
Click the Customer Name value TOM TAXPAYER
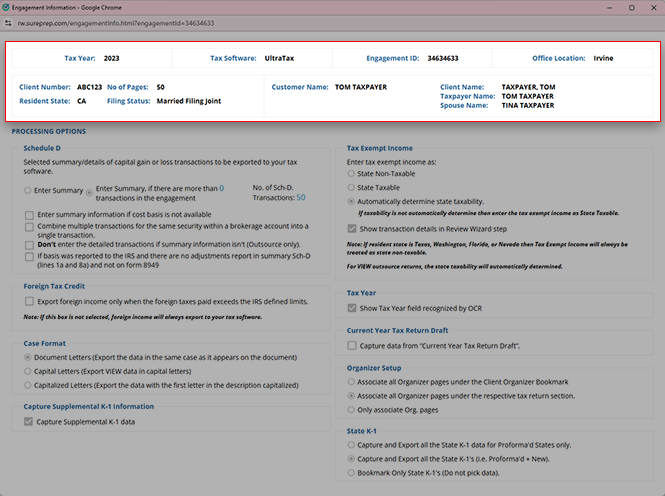tap(361, 87)
